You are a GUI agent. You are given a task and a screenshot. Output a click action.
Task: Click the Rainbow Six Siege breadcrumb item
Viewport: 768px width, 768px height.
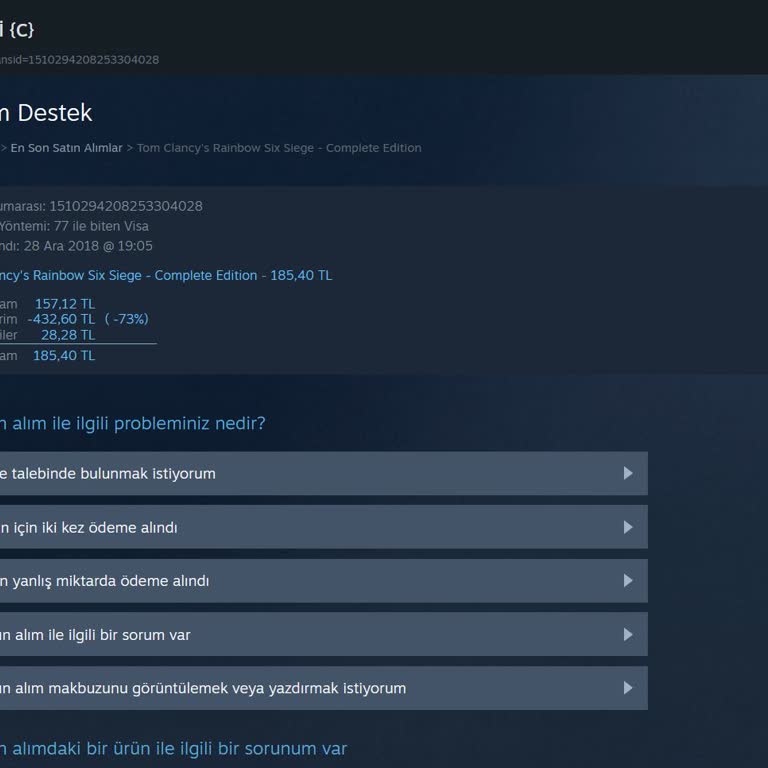pos(279,148)
